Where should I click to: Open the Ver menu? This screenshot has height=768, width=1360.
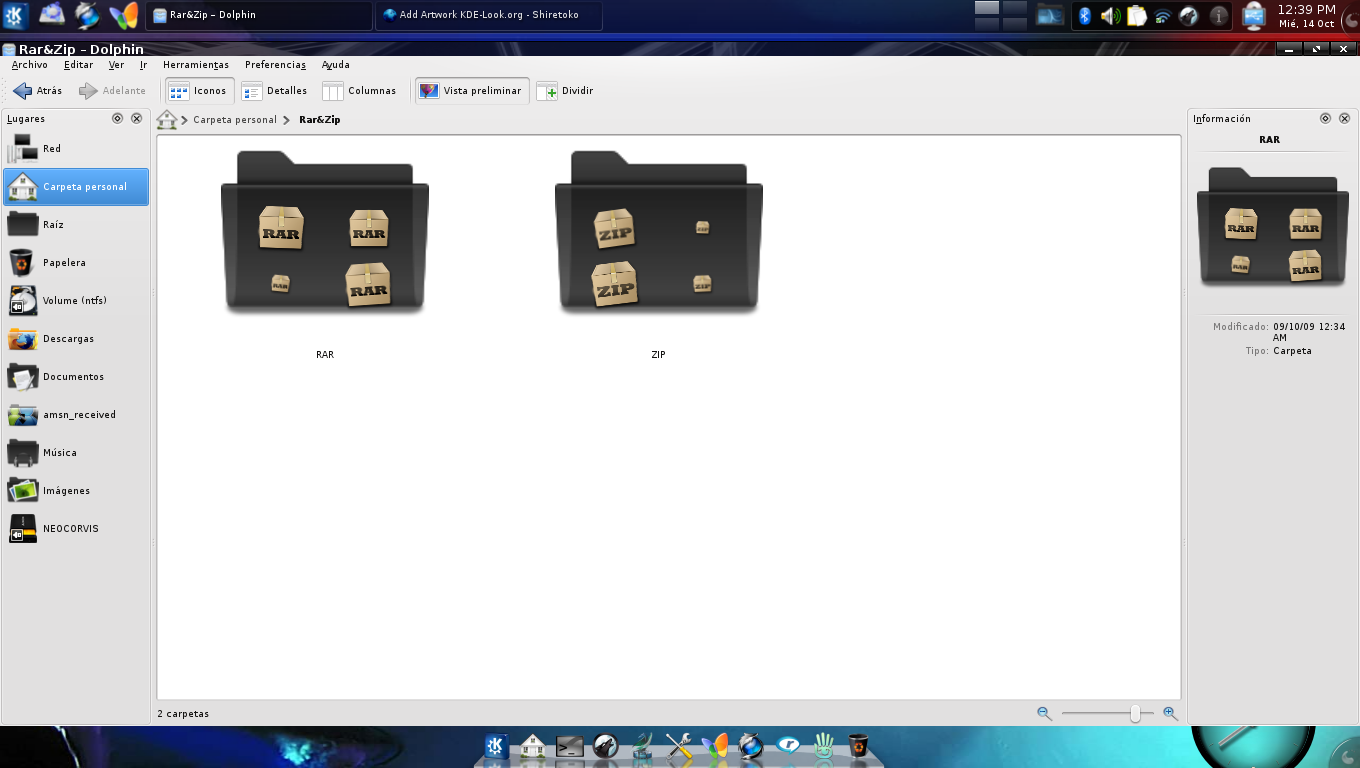pos(116,65)
